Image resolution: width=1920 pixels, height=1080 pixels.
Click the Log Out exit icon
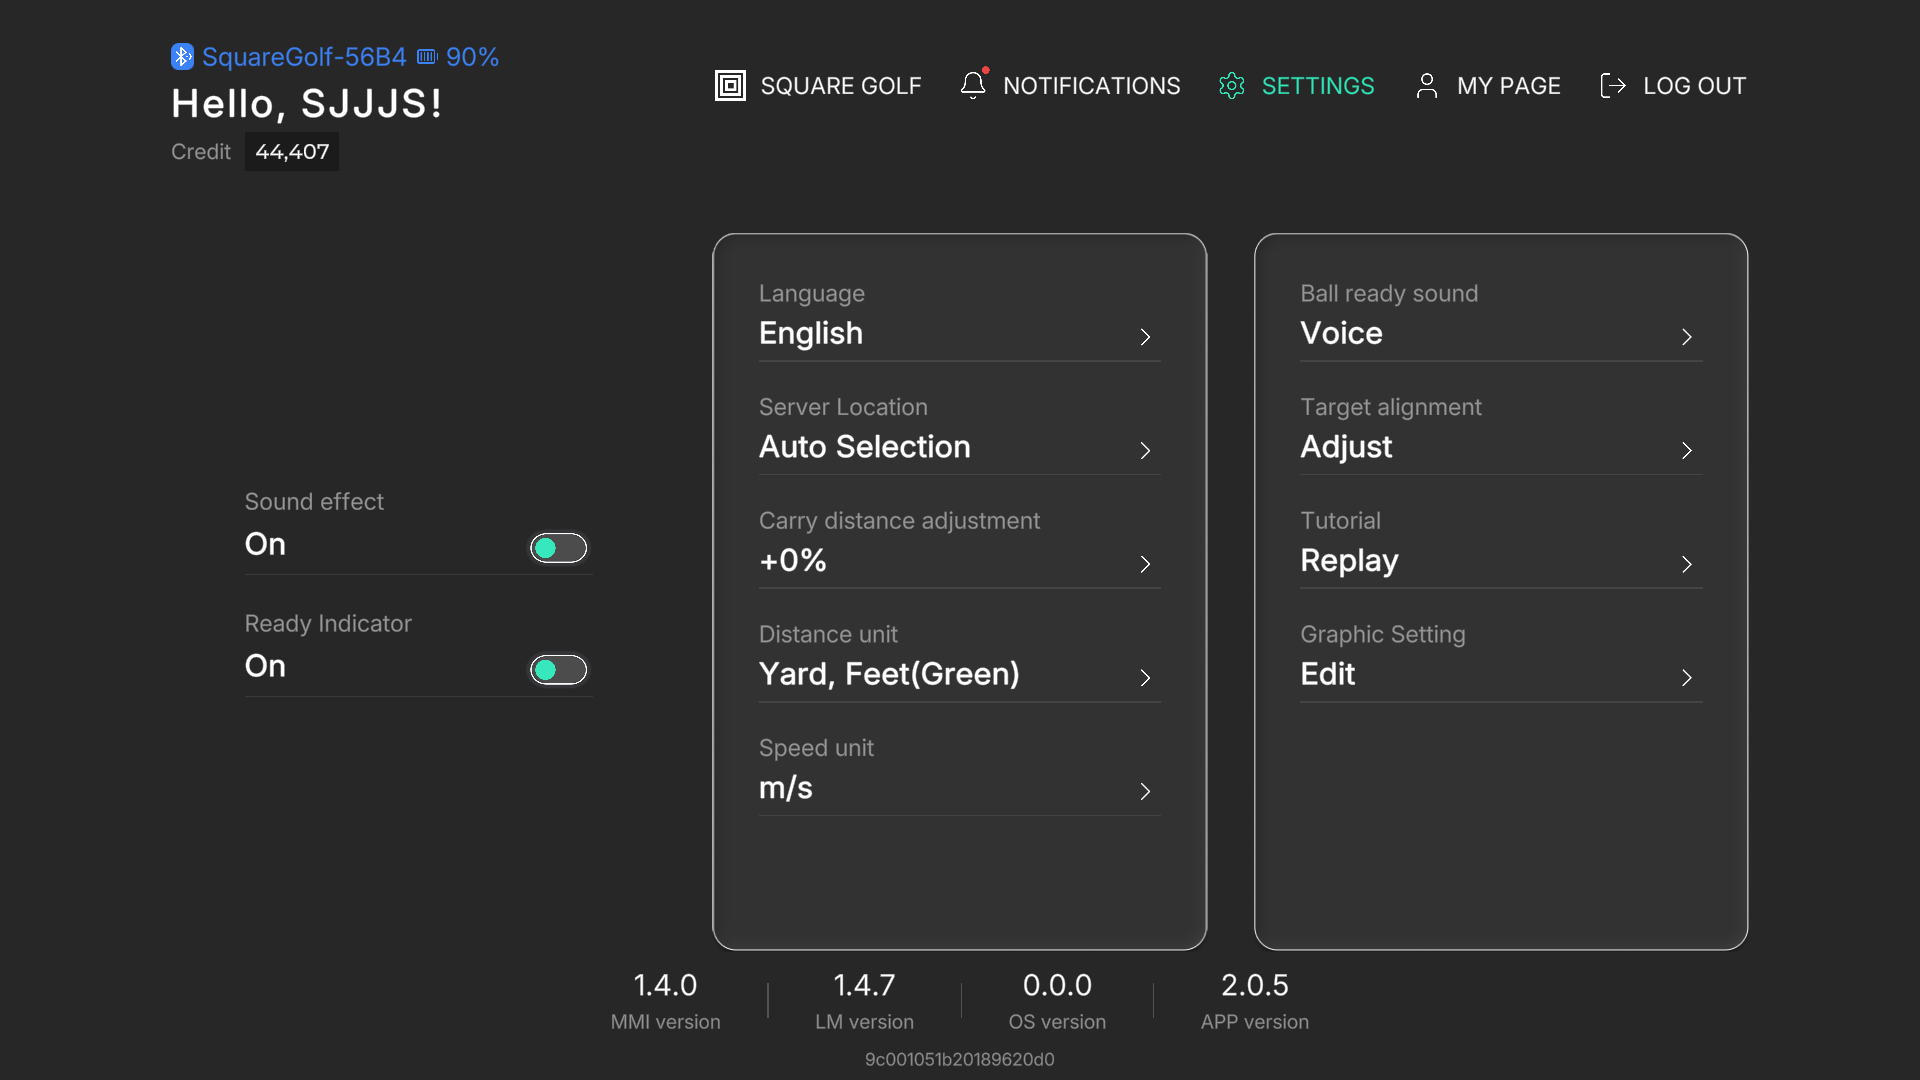(x=1612, y=86)
